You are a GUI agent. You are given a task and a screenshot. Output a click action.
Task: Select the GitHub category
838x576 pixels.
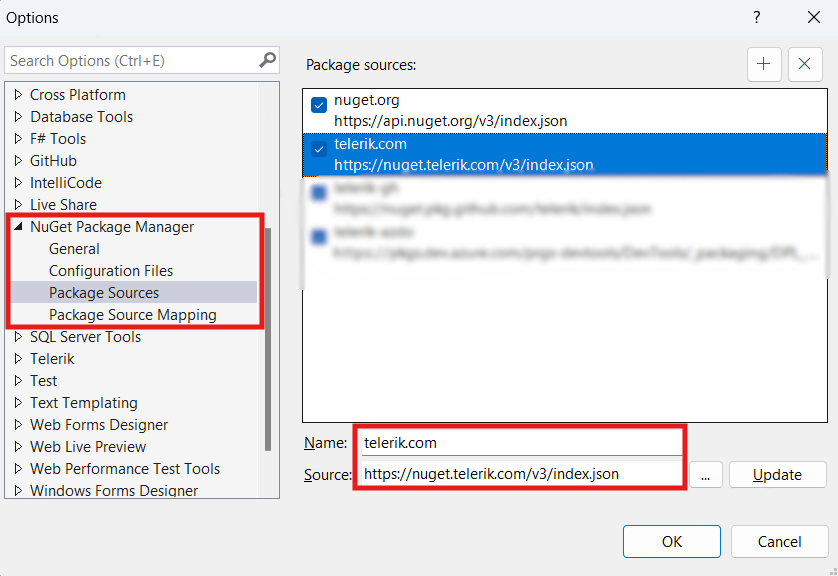tap(53, 160)
